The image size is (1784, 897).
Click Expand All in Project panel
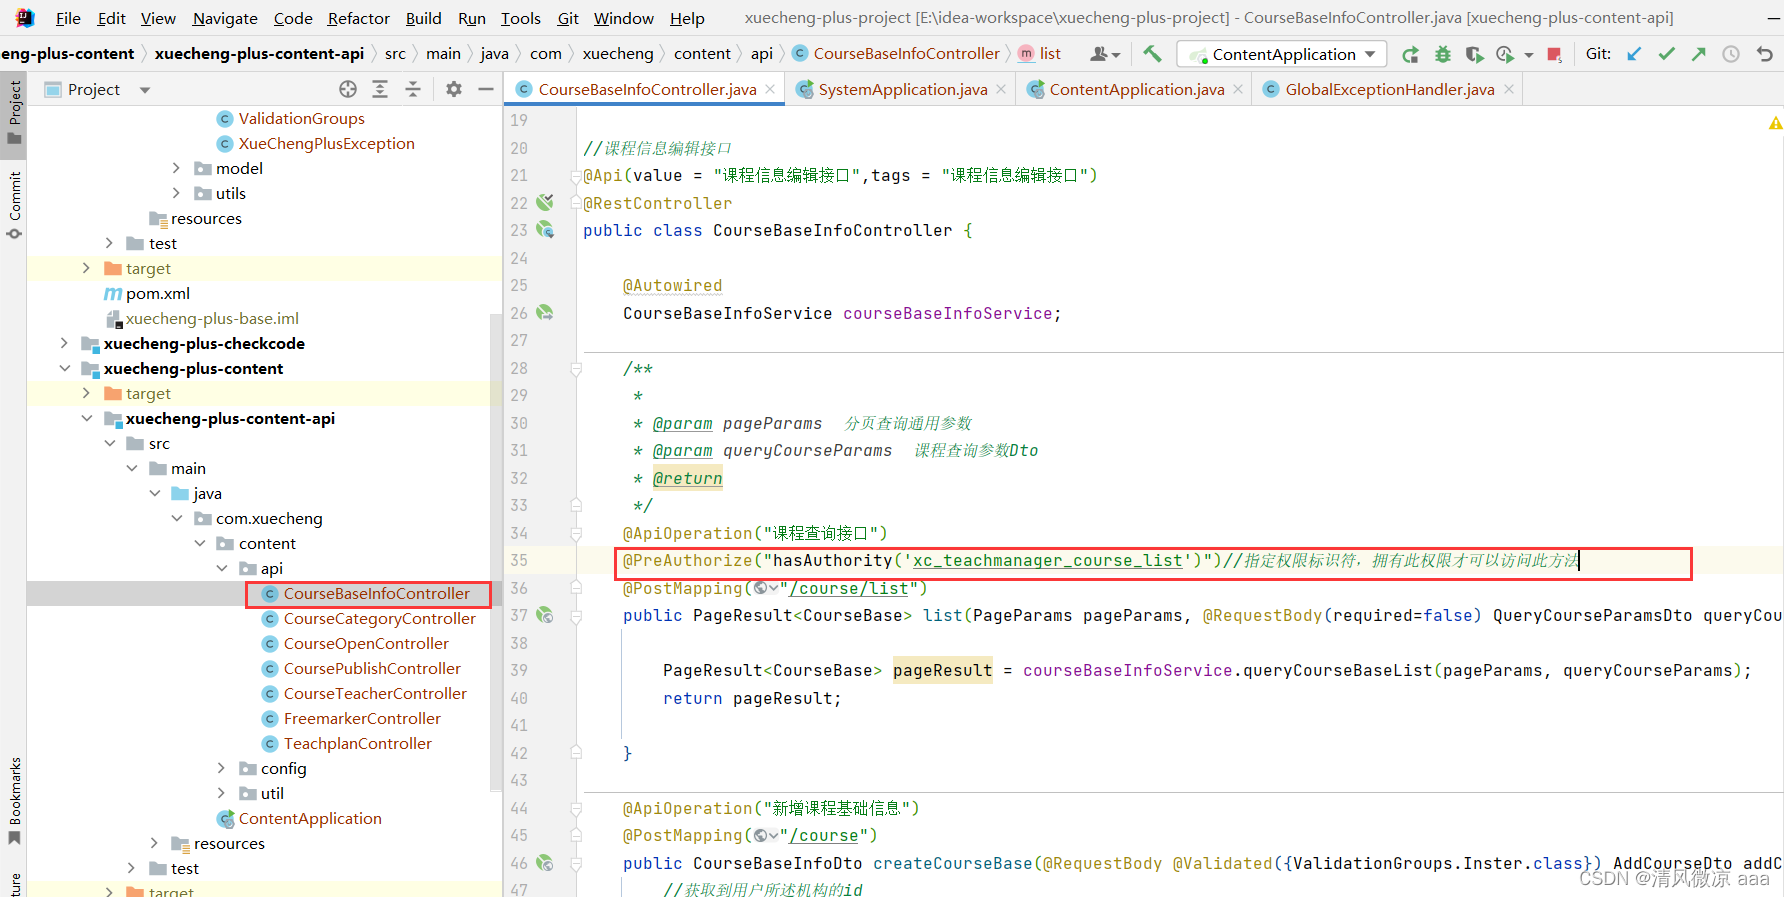pyautogui.click(x=380, y=89)
